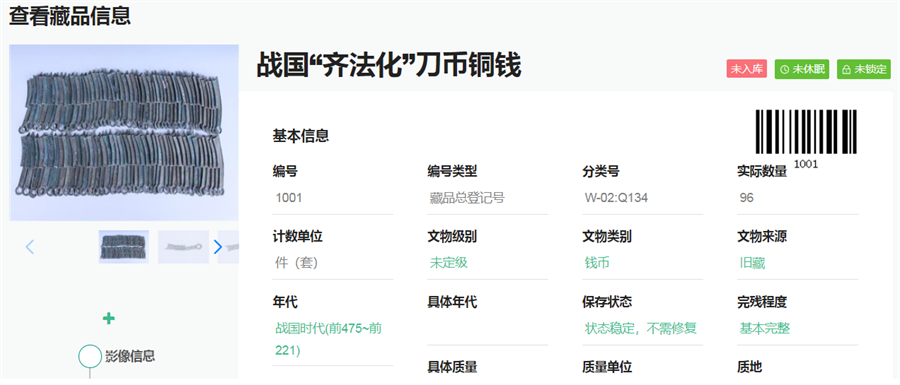Click the 计数单位 field 件（套）
Image resolution: width=900 pixels, height=385 pixels.
tap(333, 263)
